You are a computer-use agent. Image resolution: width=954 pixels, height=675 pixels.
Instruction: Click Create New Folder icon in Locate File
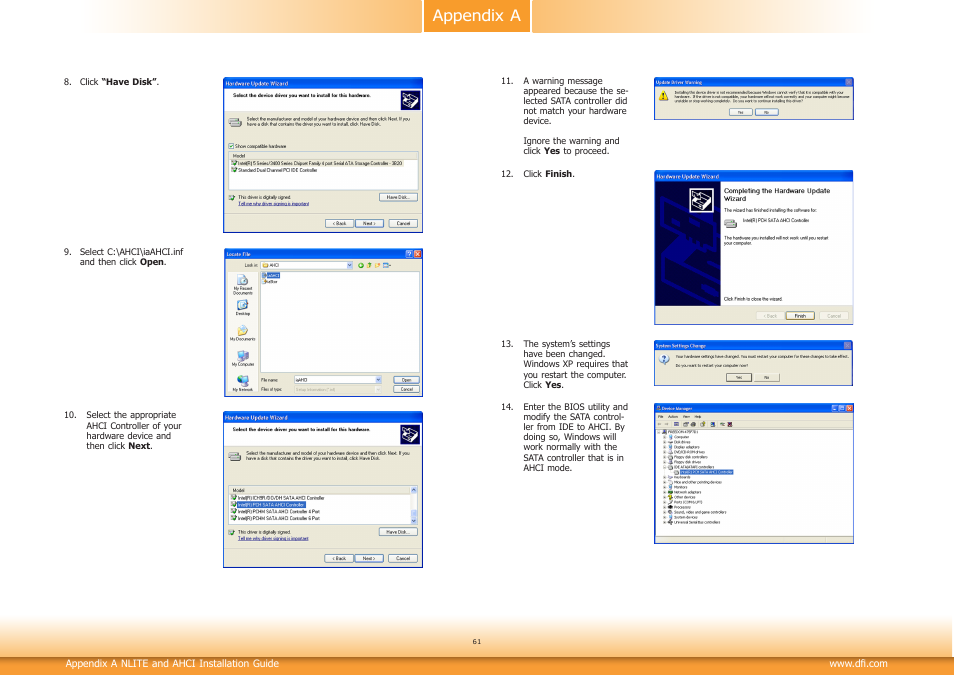point(377,265)
